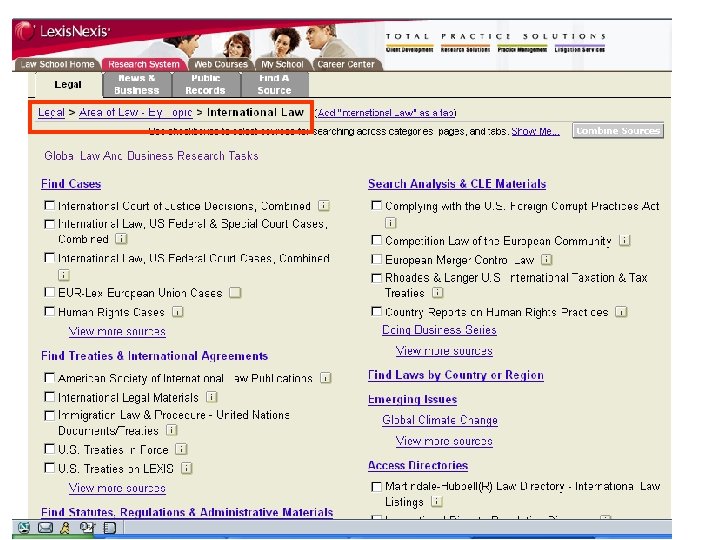
Task: Check U.S. Treaties on LEXIS box
Action: [x=49, y=467]
